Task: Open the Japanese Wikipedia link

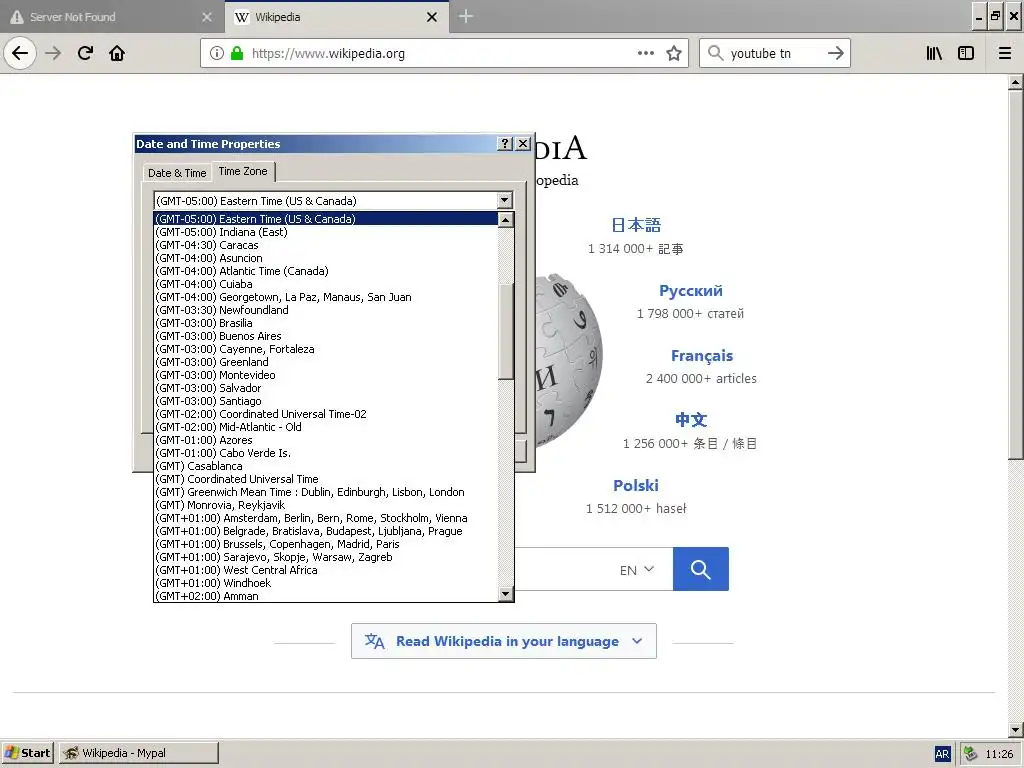Action: click(x=636, y=225)
